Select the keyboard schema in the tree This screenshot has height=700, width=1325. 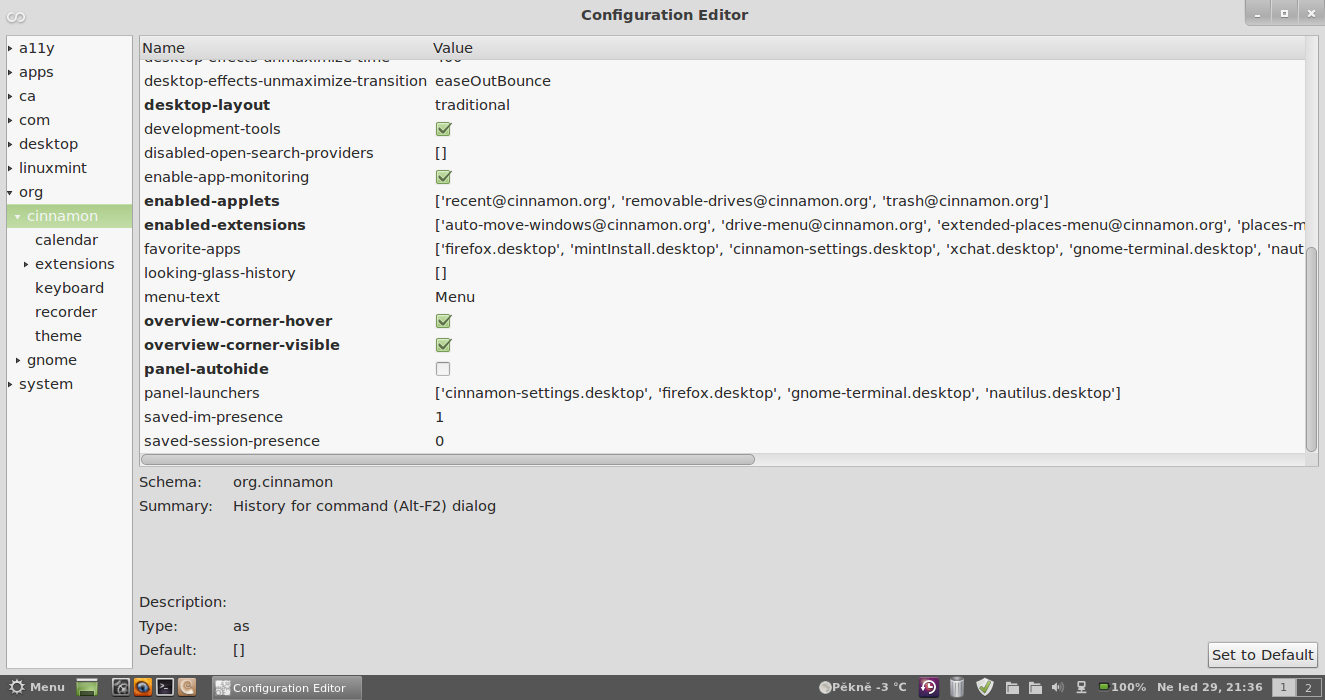point(69,288)
